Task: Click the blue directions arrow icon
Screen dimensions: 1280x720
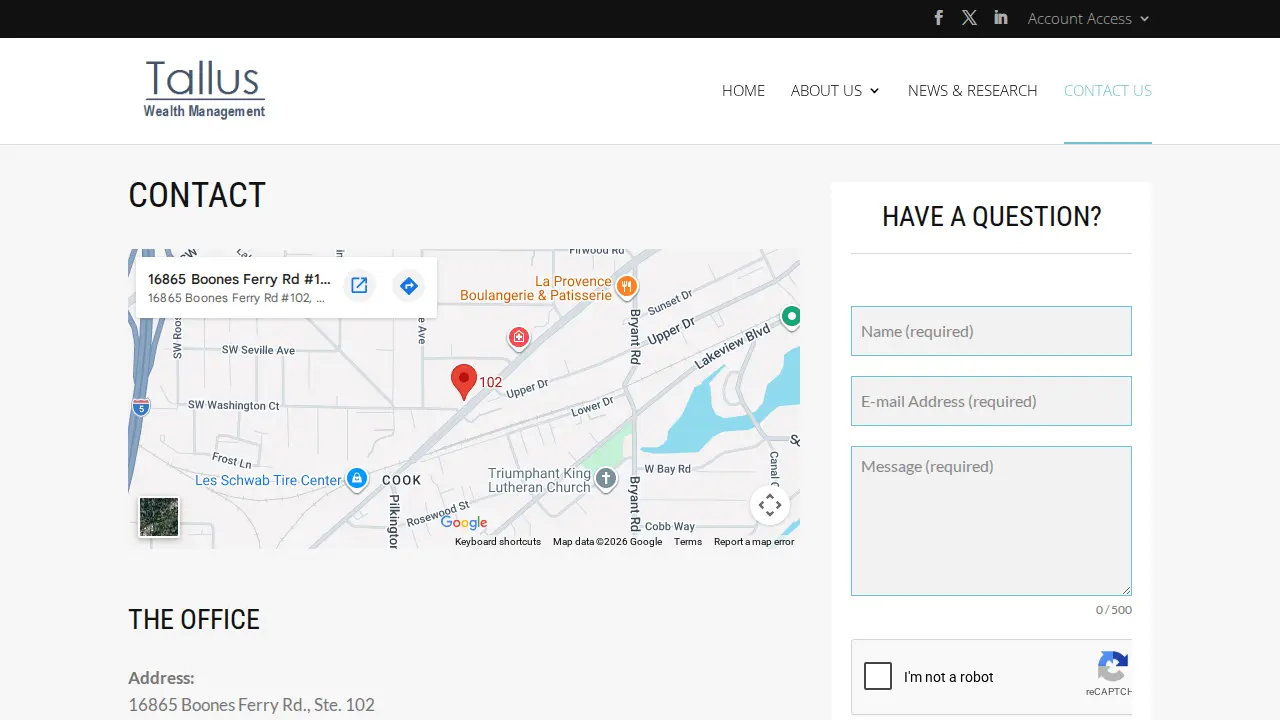Action: (408, 286)
